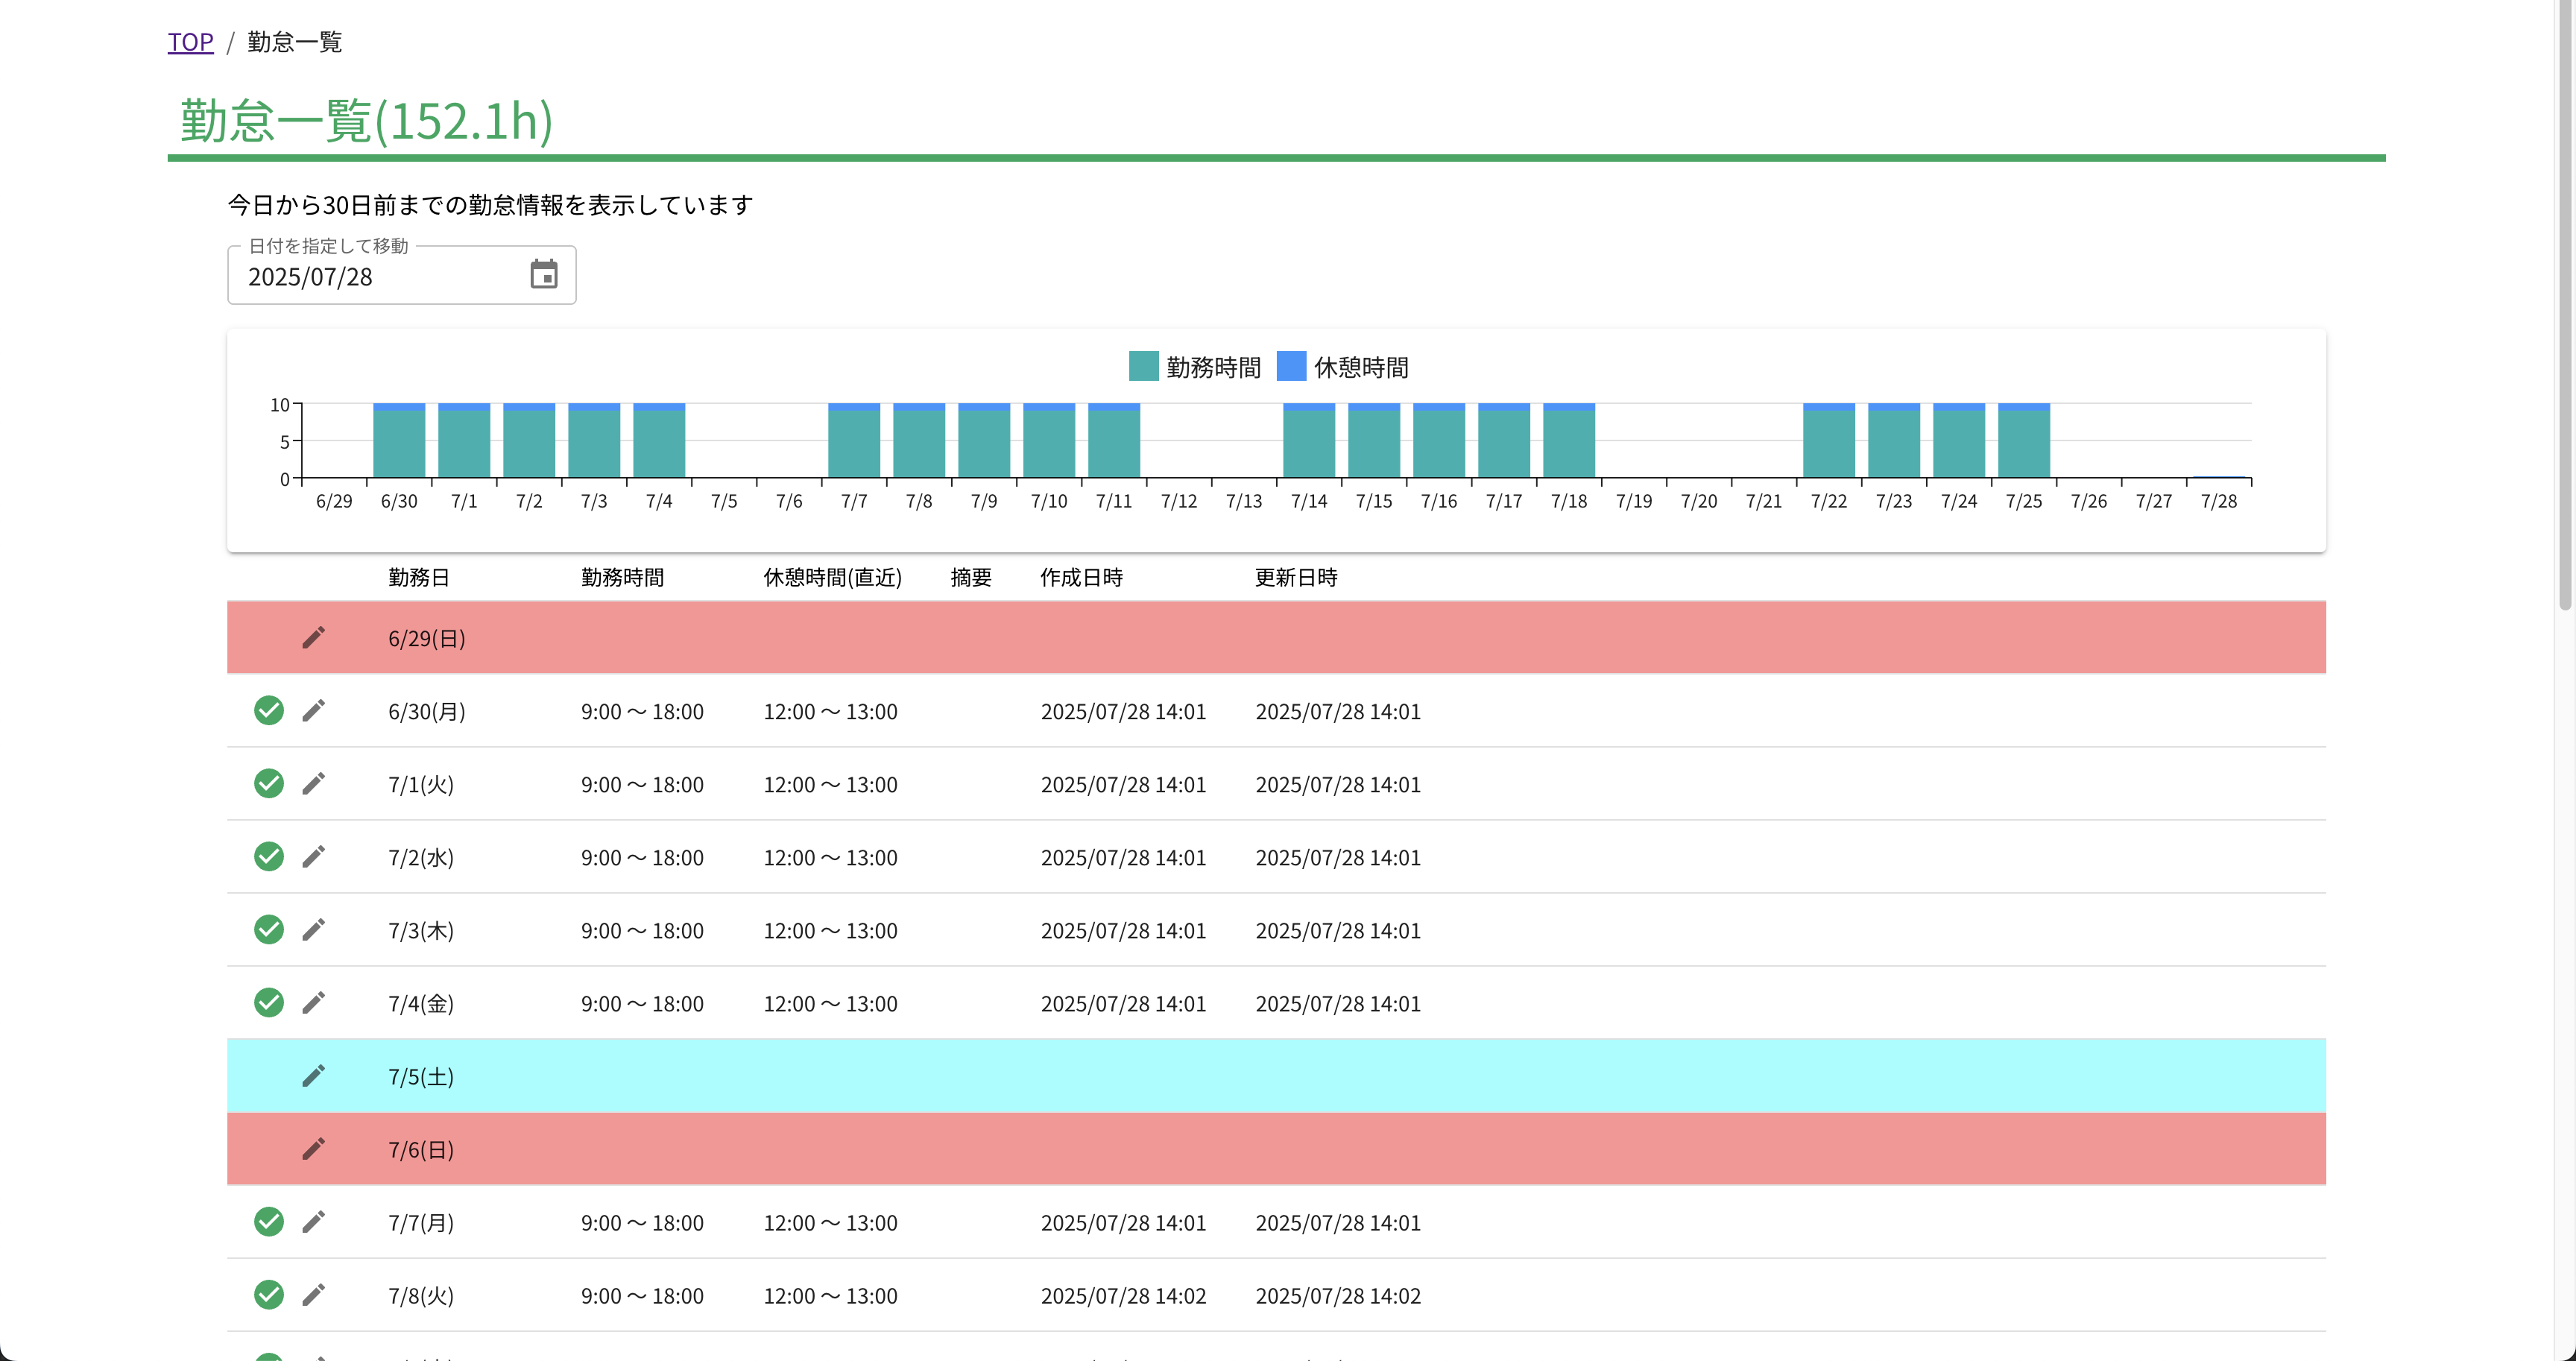Click the 更新日時 column header

coord(1296,577)
